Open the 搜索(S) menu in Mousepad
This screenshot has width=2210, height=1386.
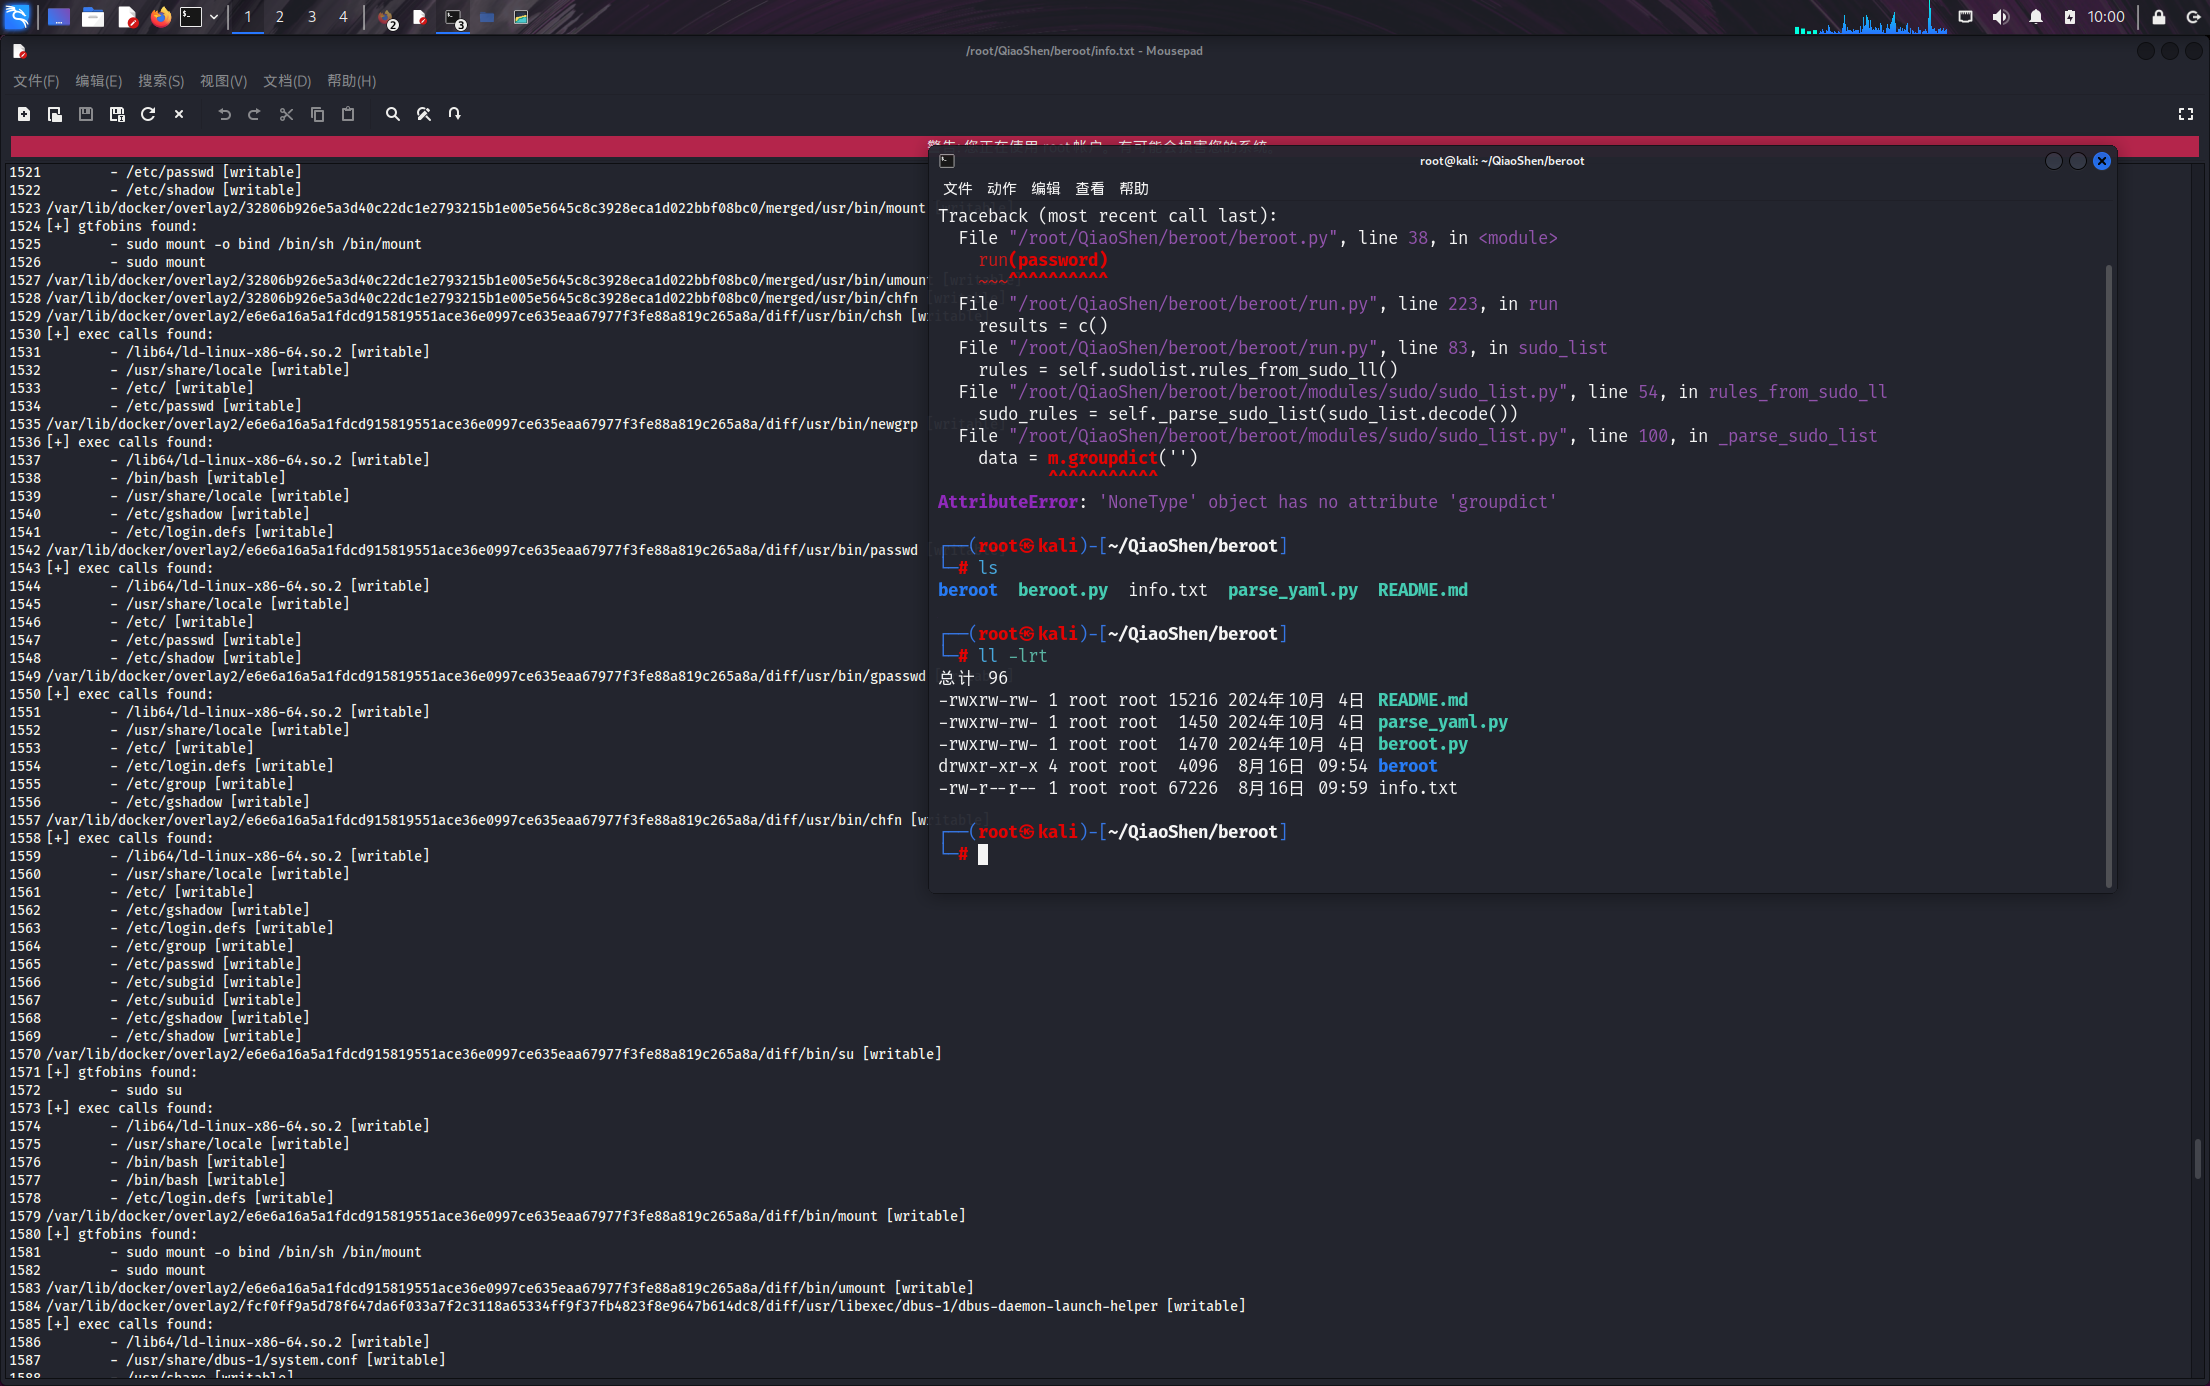161,81
